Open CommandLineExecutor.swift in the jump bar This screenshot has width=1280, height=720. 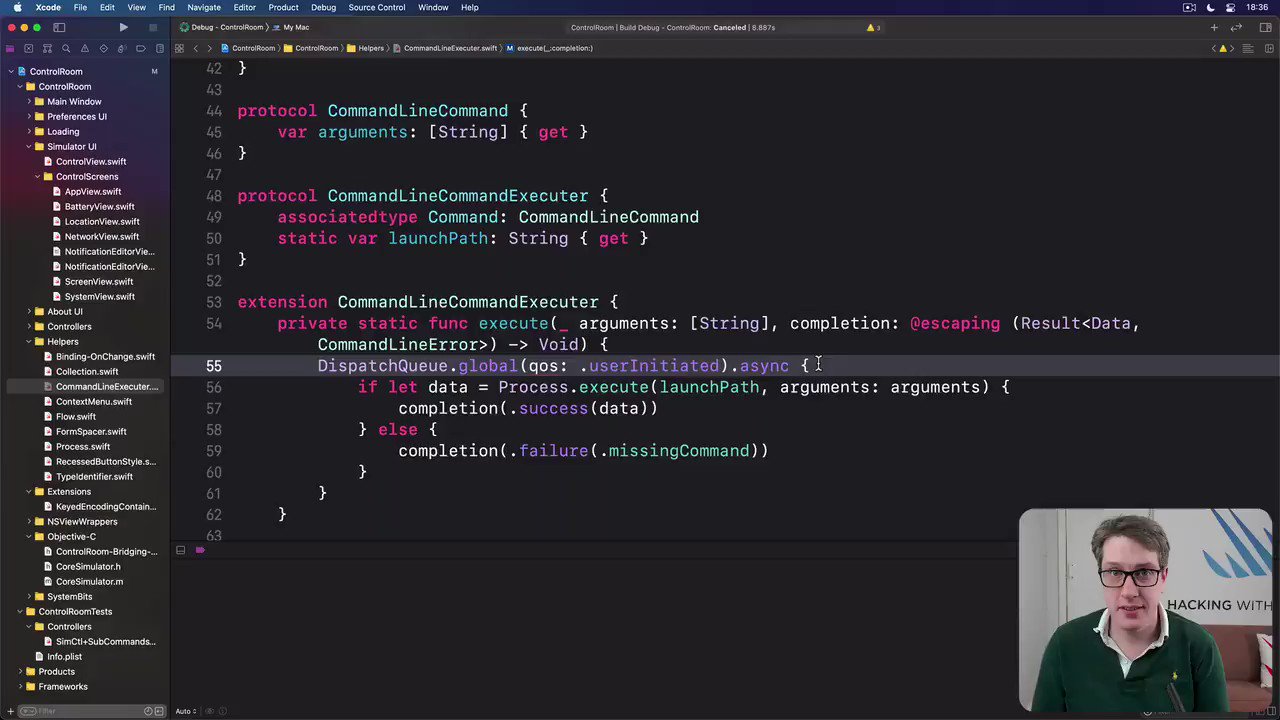pos(450,47)
